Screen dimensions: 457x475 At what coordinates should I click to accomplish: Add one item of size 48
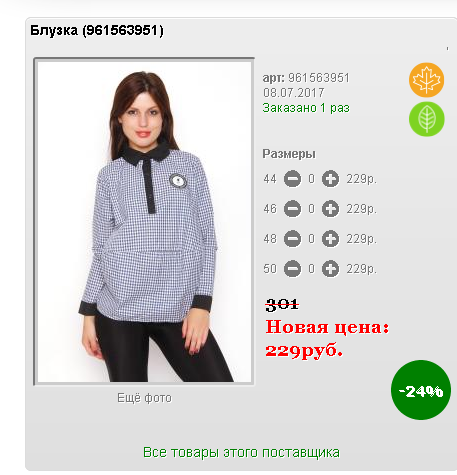pyautogui.click(x=330, y=239)
